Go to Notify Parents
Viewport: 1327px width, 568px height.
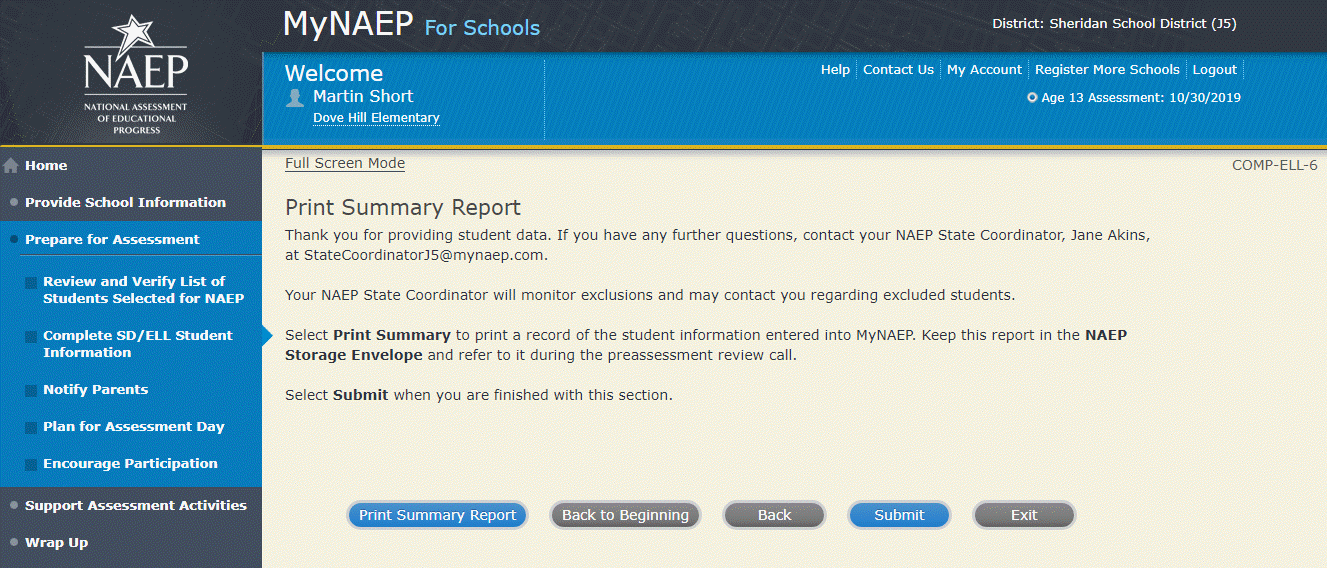(95, 390)
